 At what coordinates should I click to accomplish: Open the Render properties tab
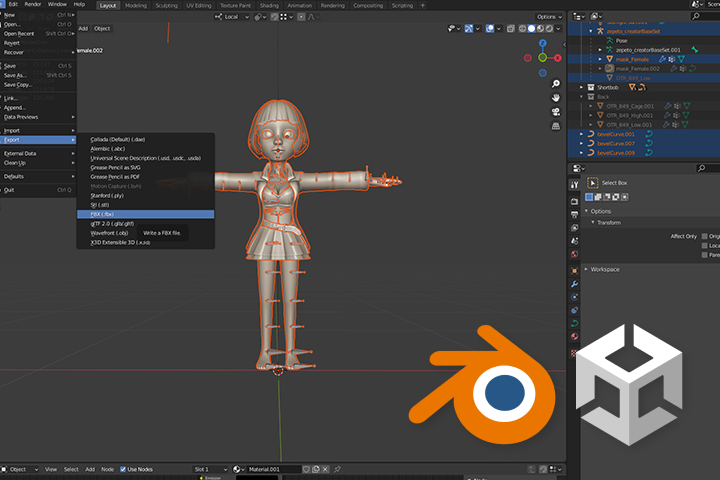(574, 201)
